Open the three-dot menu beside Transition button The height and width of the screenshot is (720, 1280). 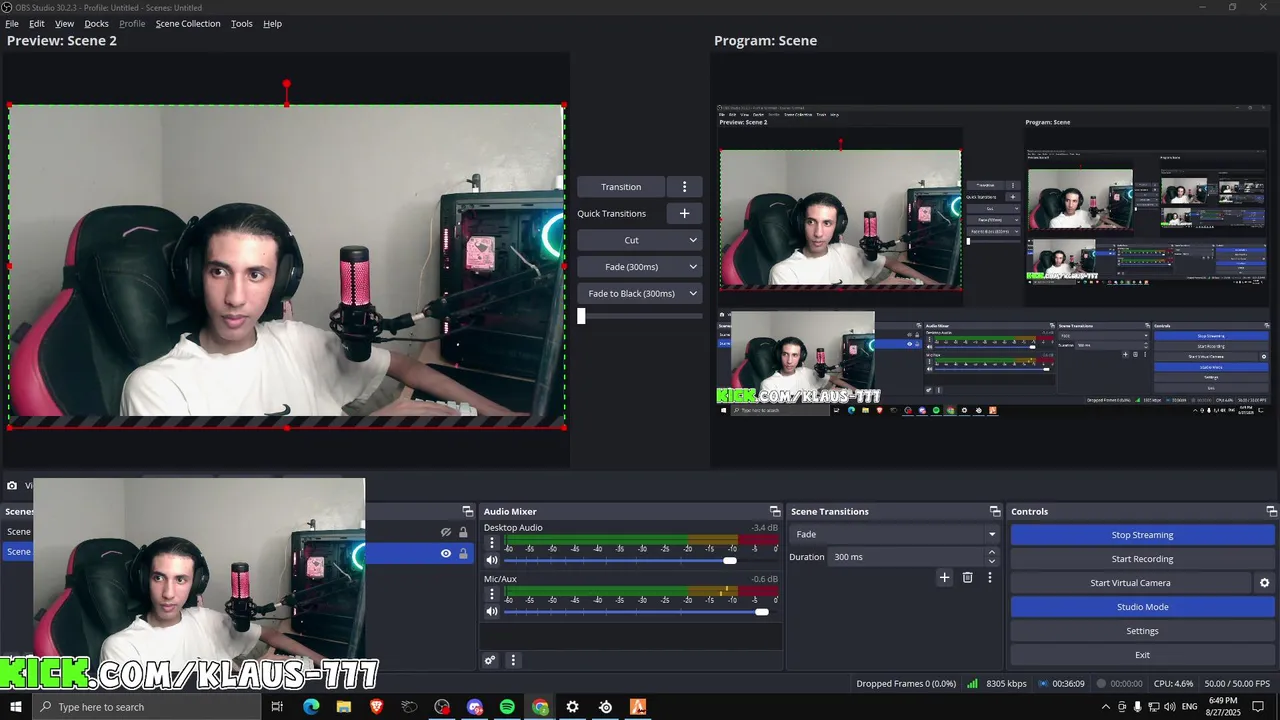click(684, 187)
